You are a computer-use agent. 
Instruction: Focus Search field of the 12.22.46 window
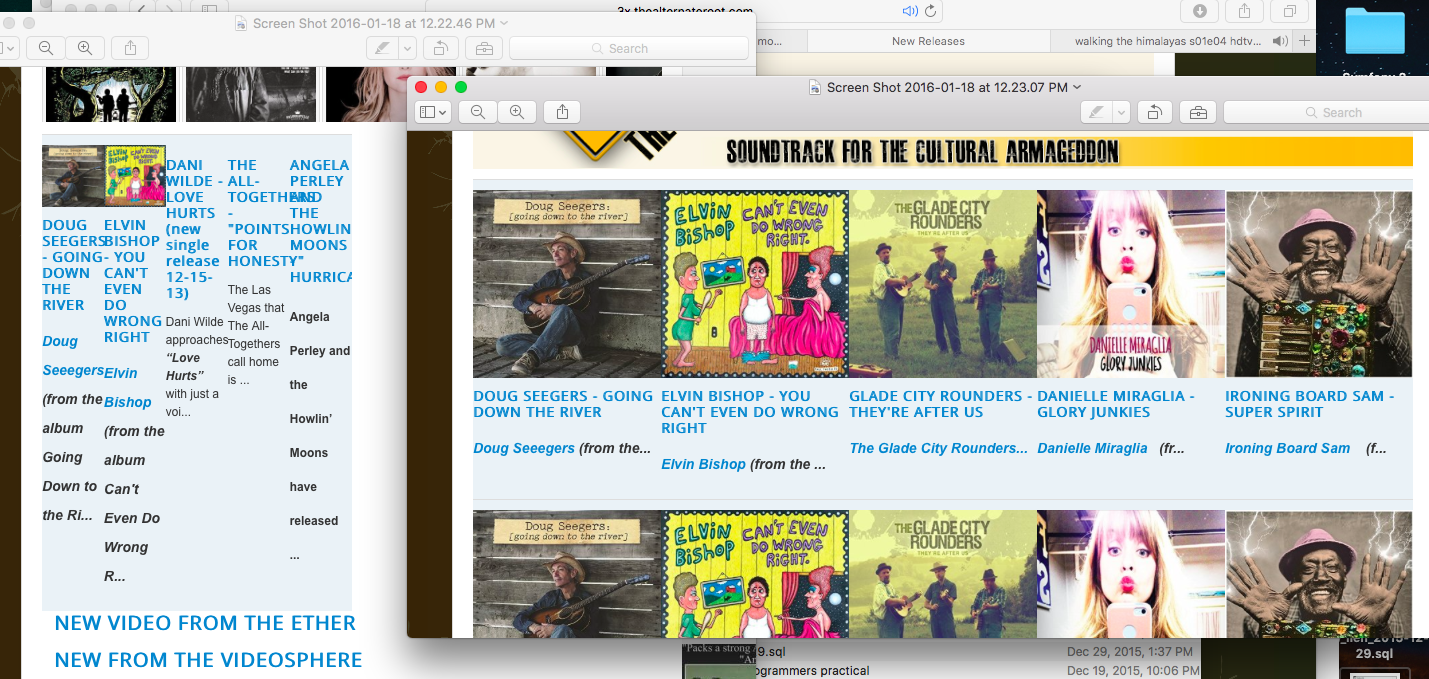click(x=629, y=48)
